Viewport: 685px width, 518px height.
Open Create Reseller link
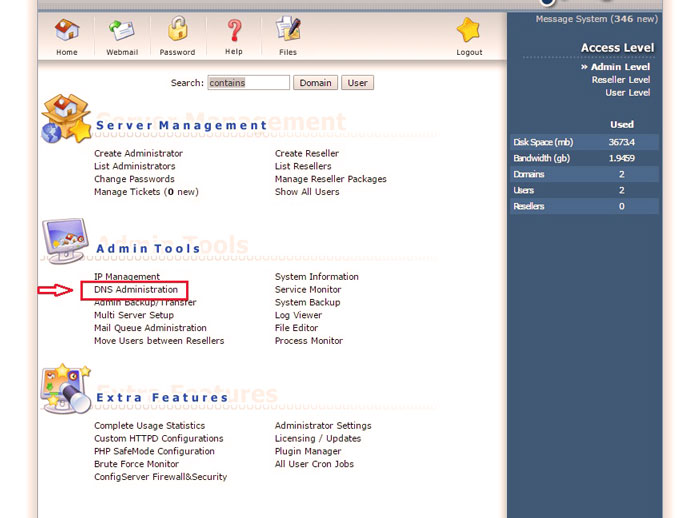pos(307,153)
